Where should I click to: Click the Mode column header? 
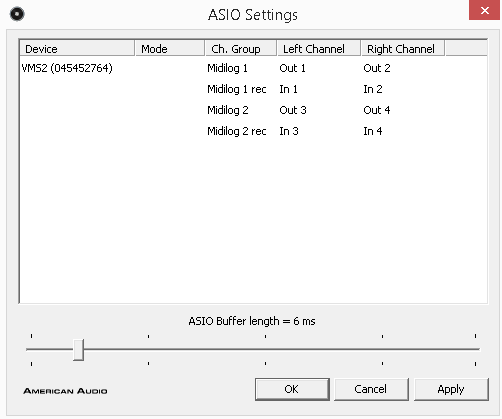[x=170, y=49]
